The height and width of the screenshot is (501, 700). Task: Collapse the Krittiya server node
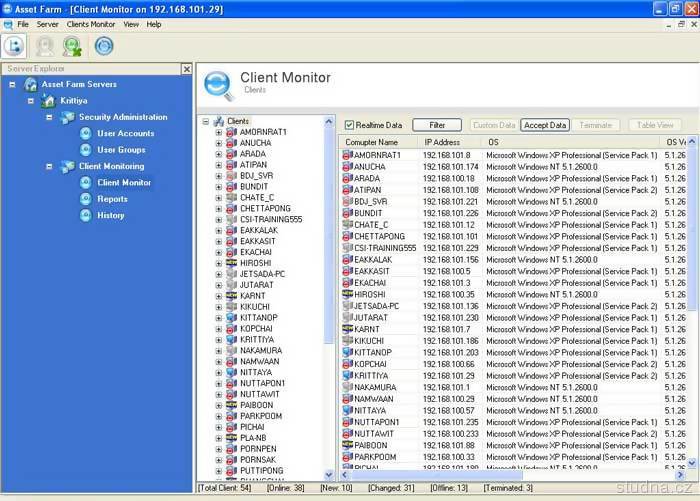coord(30,101)
